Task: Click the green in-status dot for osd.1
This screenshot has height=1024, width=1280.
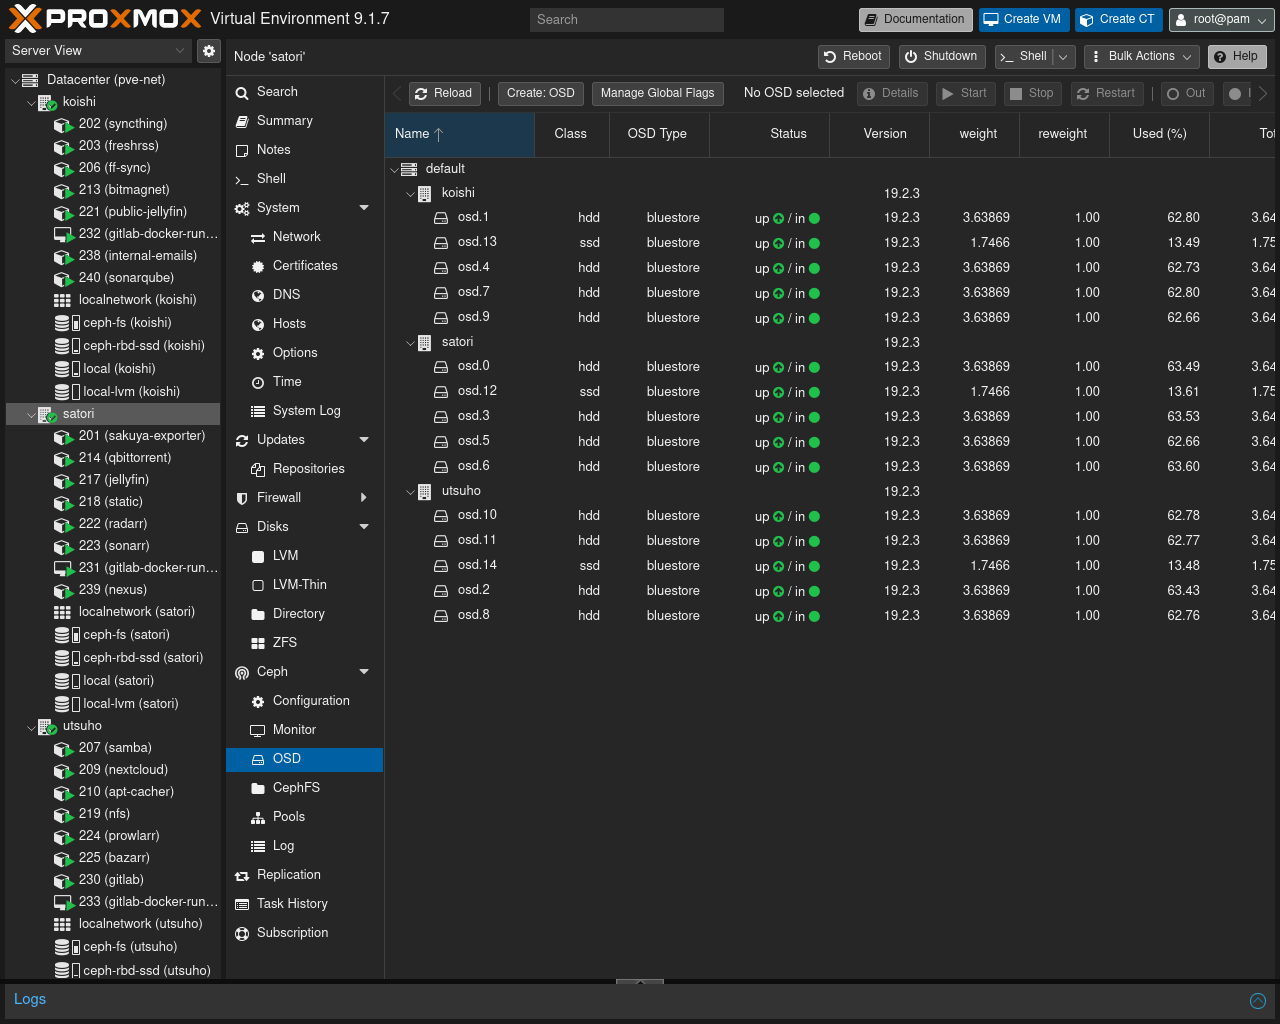Action: point(814,218)
